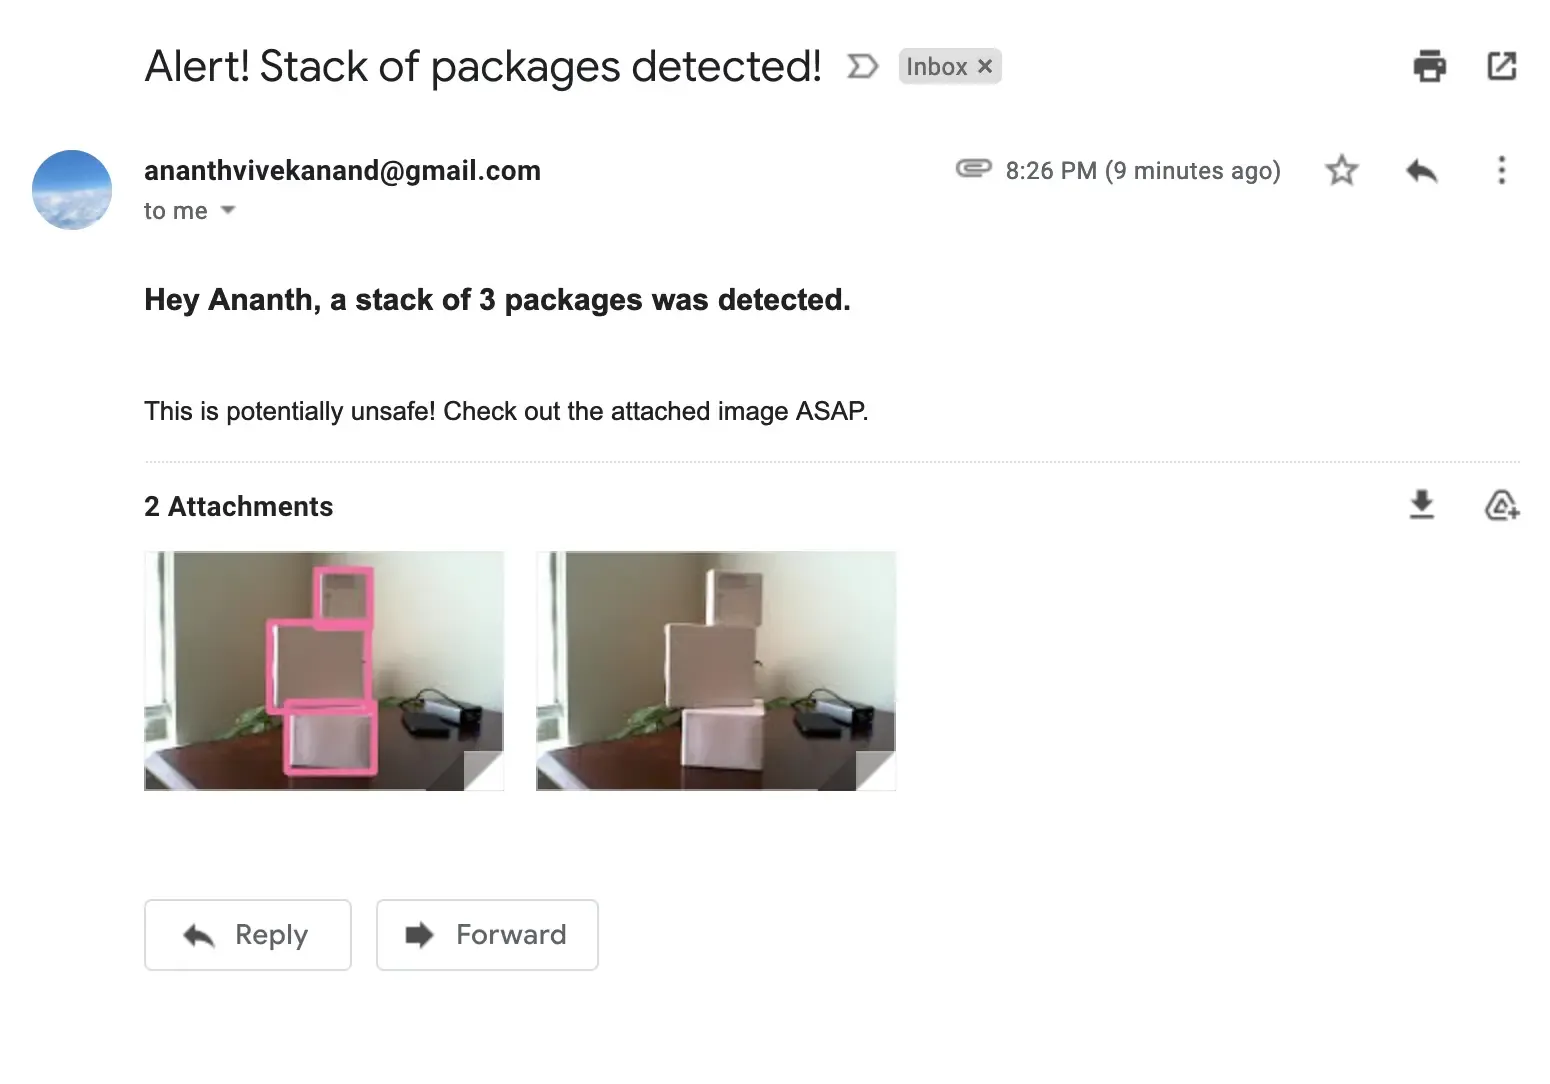Click the '8:26 PM (9 minutes ago)' timestamp

[1143, 171]
